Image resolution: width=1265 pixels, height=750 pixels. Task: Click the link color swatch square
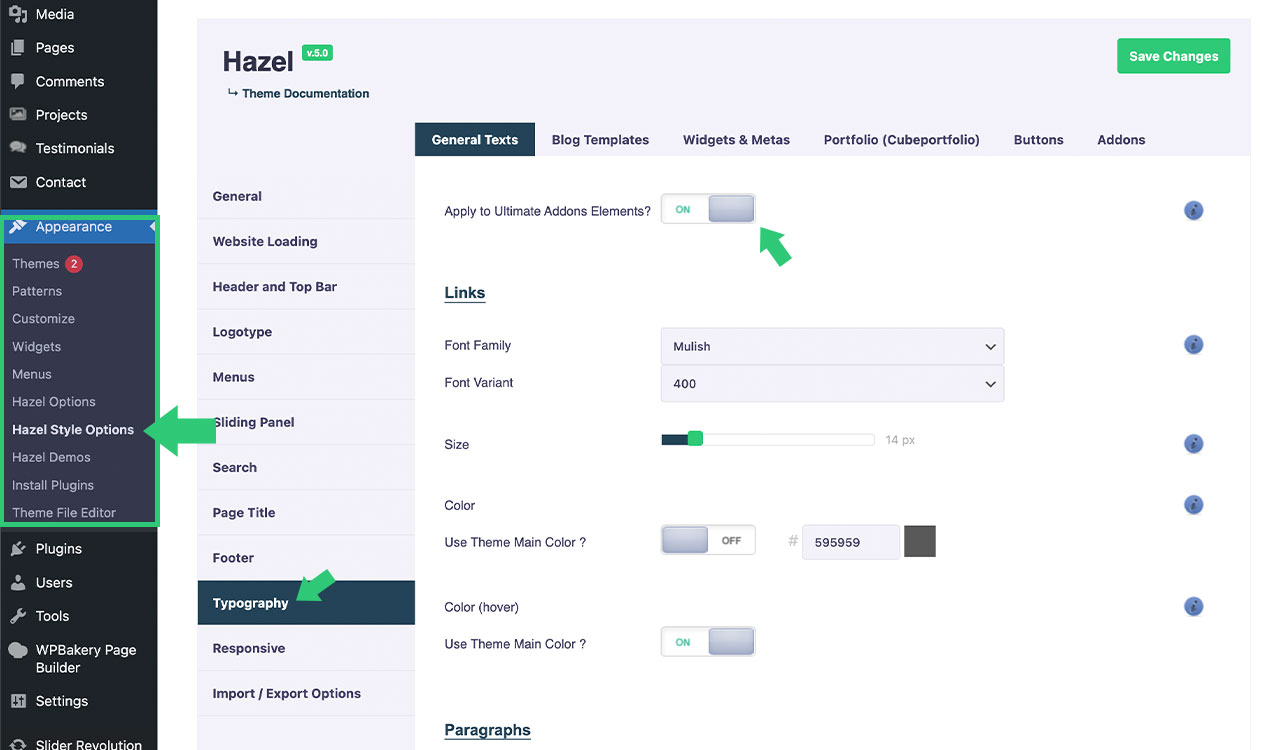tap(920, 541)
